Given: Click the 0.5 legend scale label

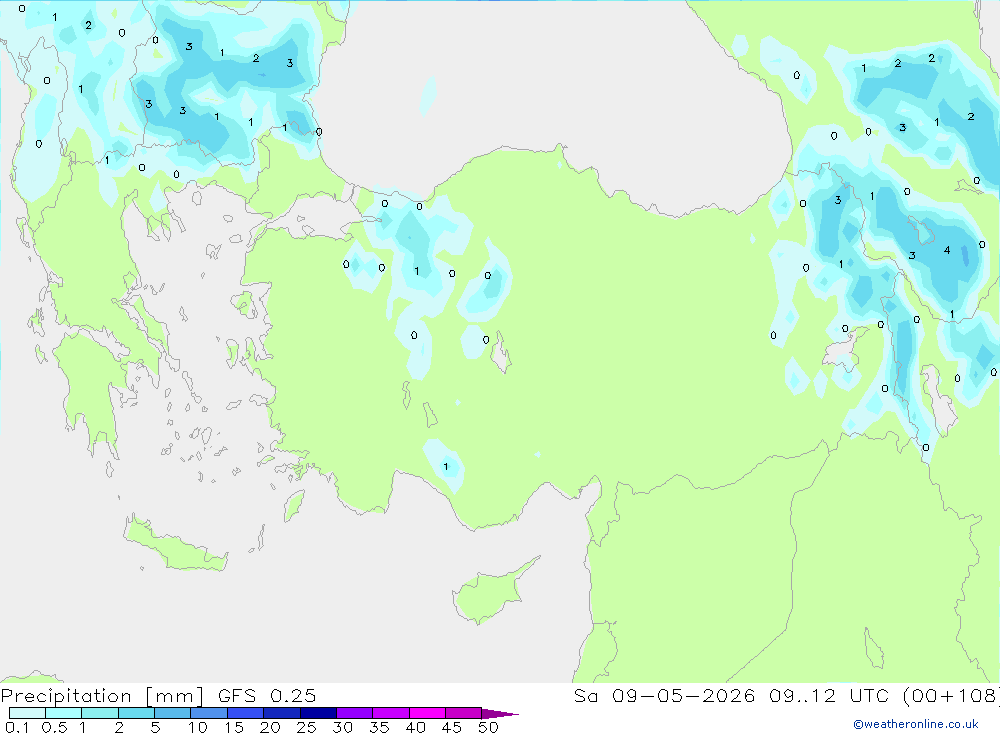Looking at the screenshot, I should tap(54, 727).
